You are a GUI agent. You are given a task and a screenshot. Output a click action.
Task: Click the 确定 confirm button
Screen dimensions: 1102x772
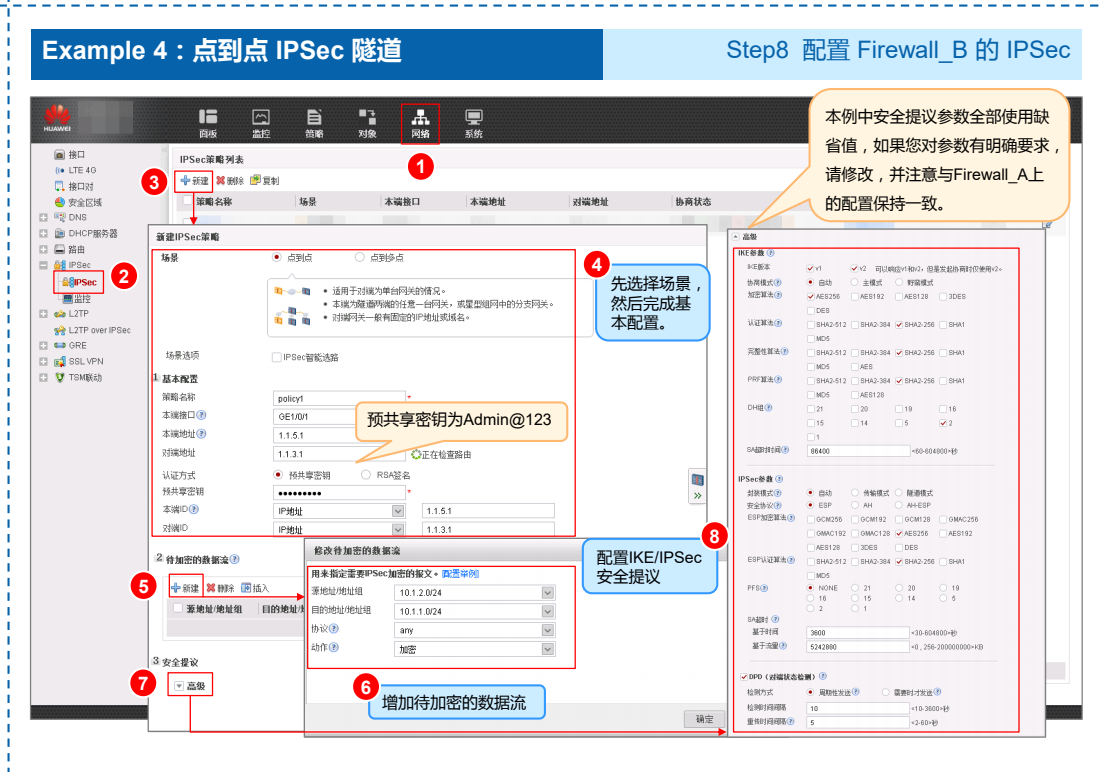pos(704,719)
